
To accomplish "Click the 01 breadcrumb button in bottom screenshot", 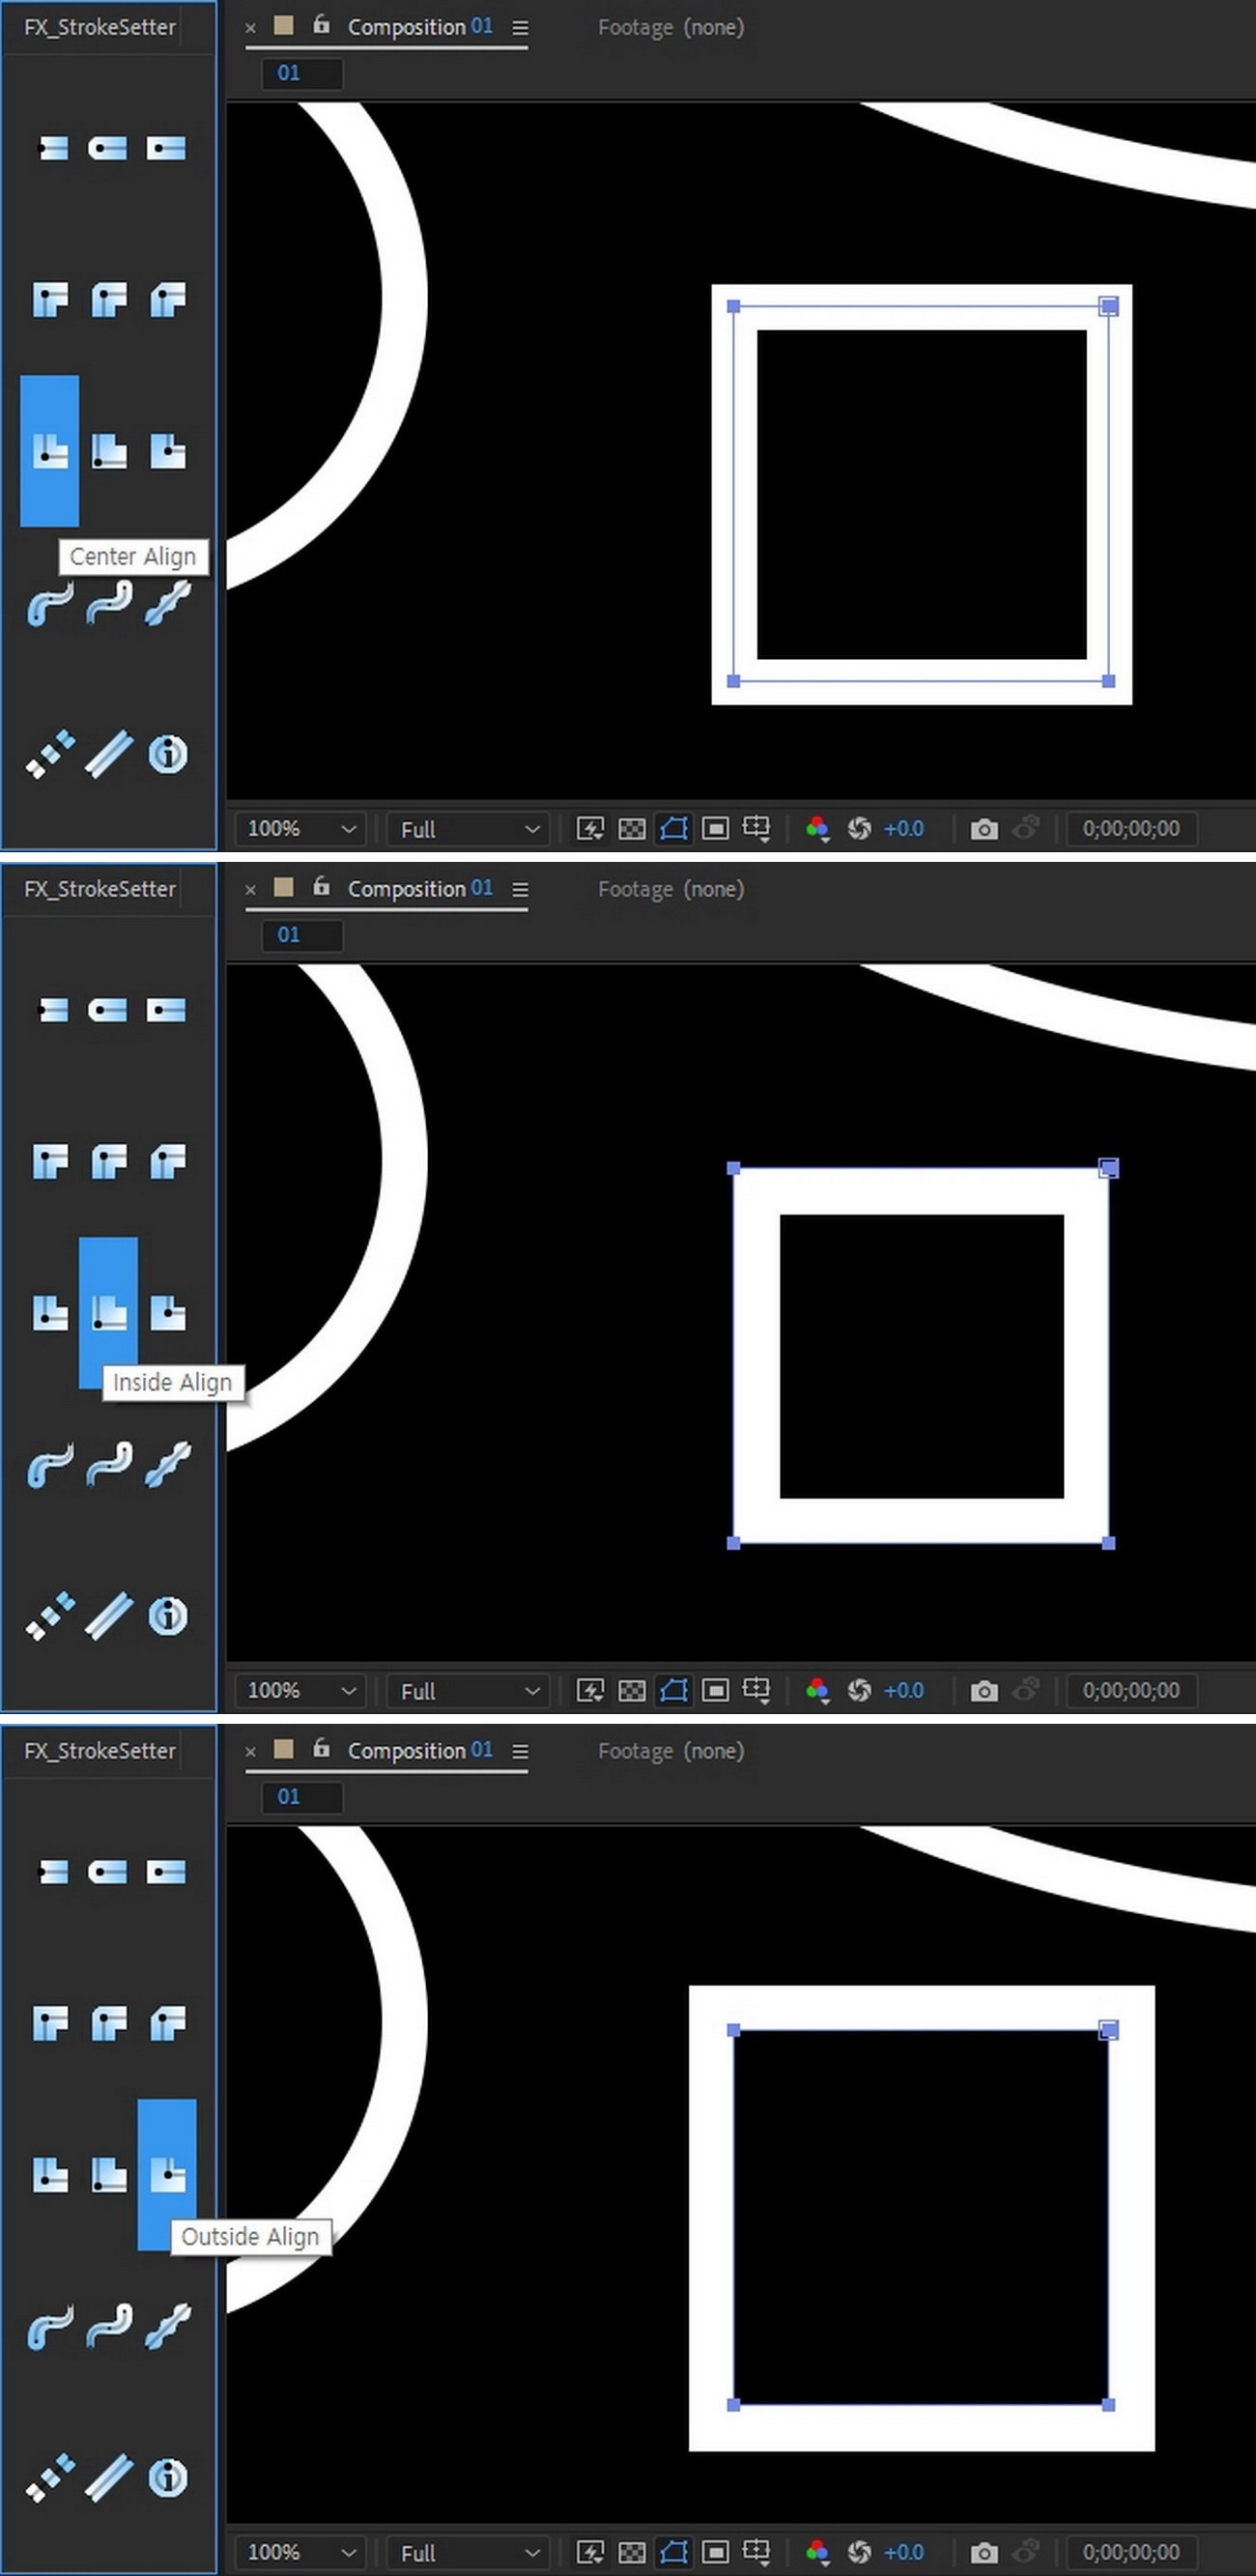I will pyautogui.click(x=301, y=1797).
